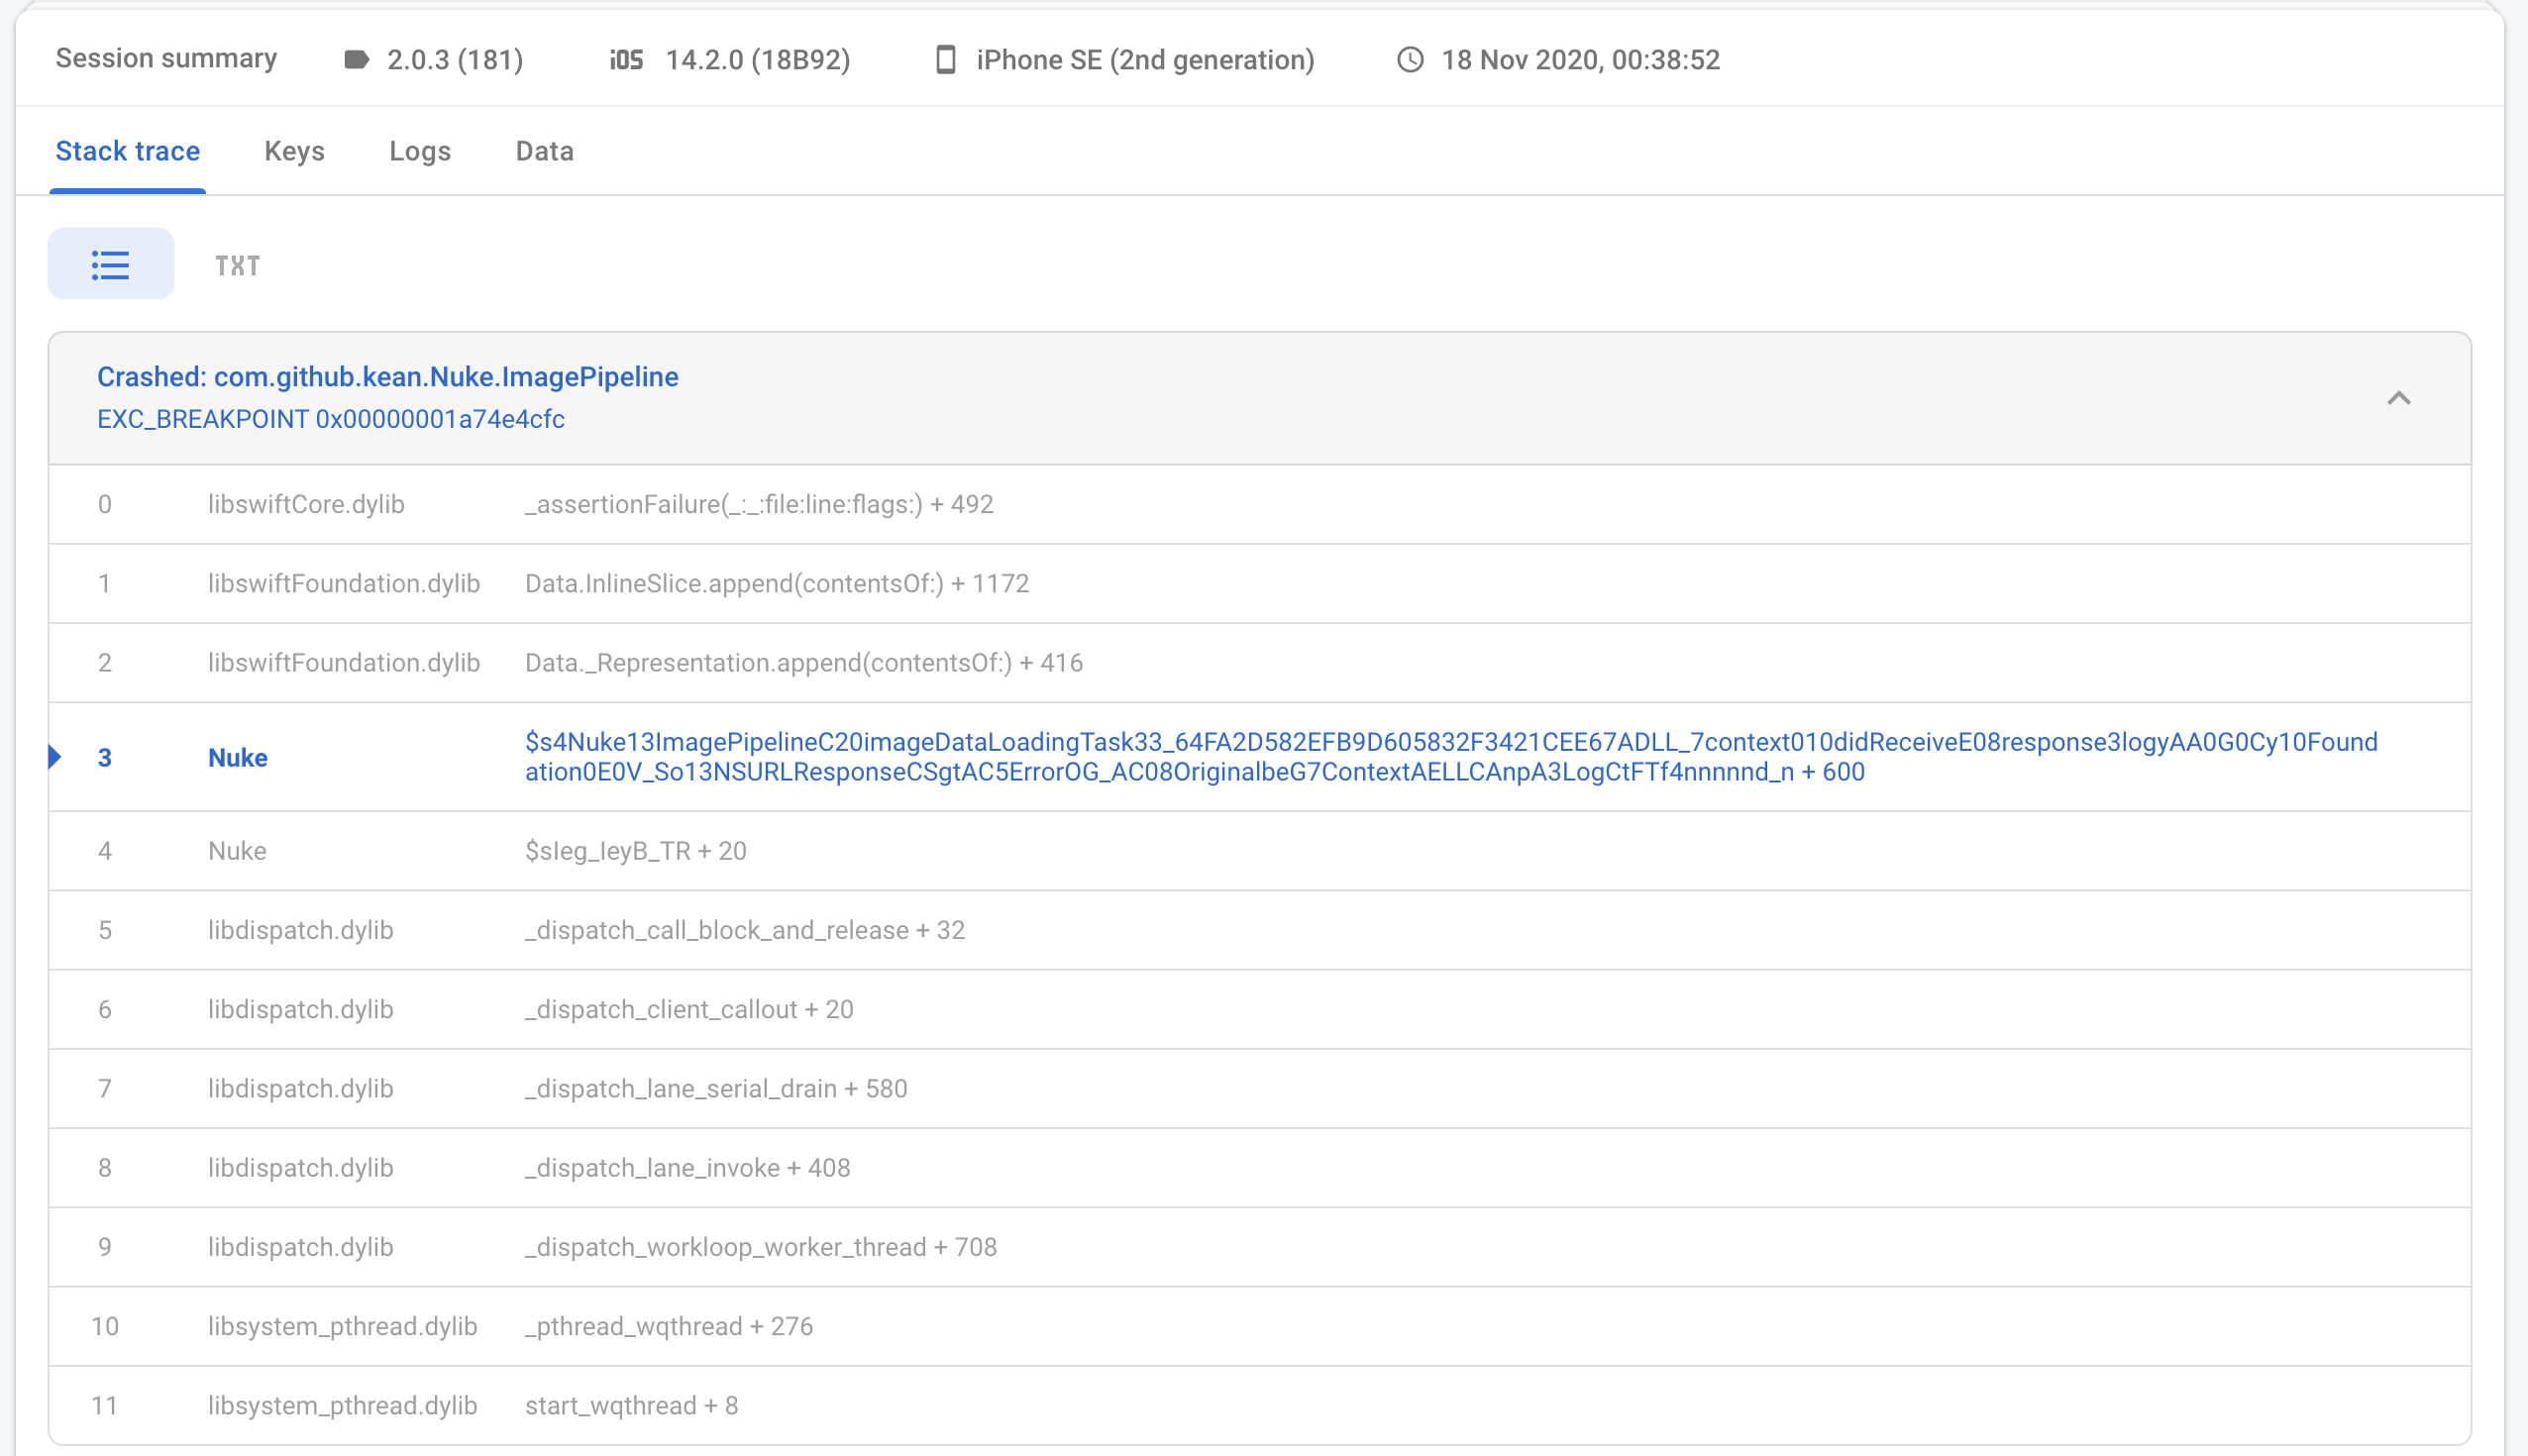Open the Data tab
Viewport: 2528px width, 1456px height.
[543, 151]
